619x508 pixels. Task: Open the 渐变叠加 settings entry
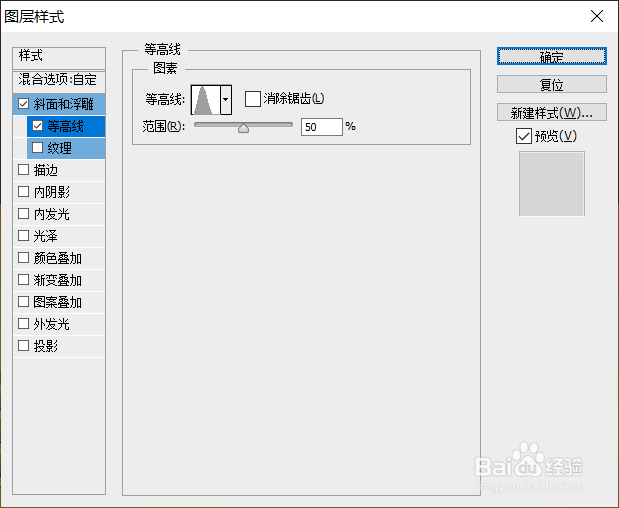coord(59,280)
